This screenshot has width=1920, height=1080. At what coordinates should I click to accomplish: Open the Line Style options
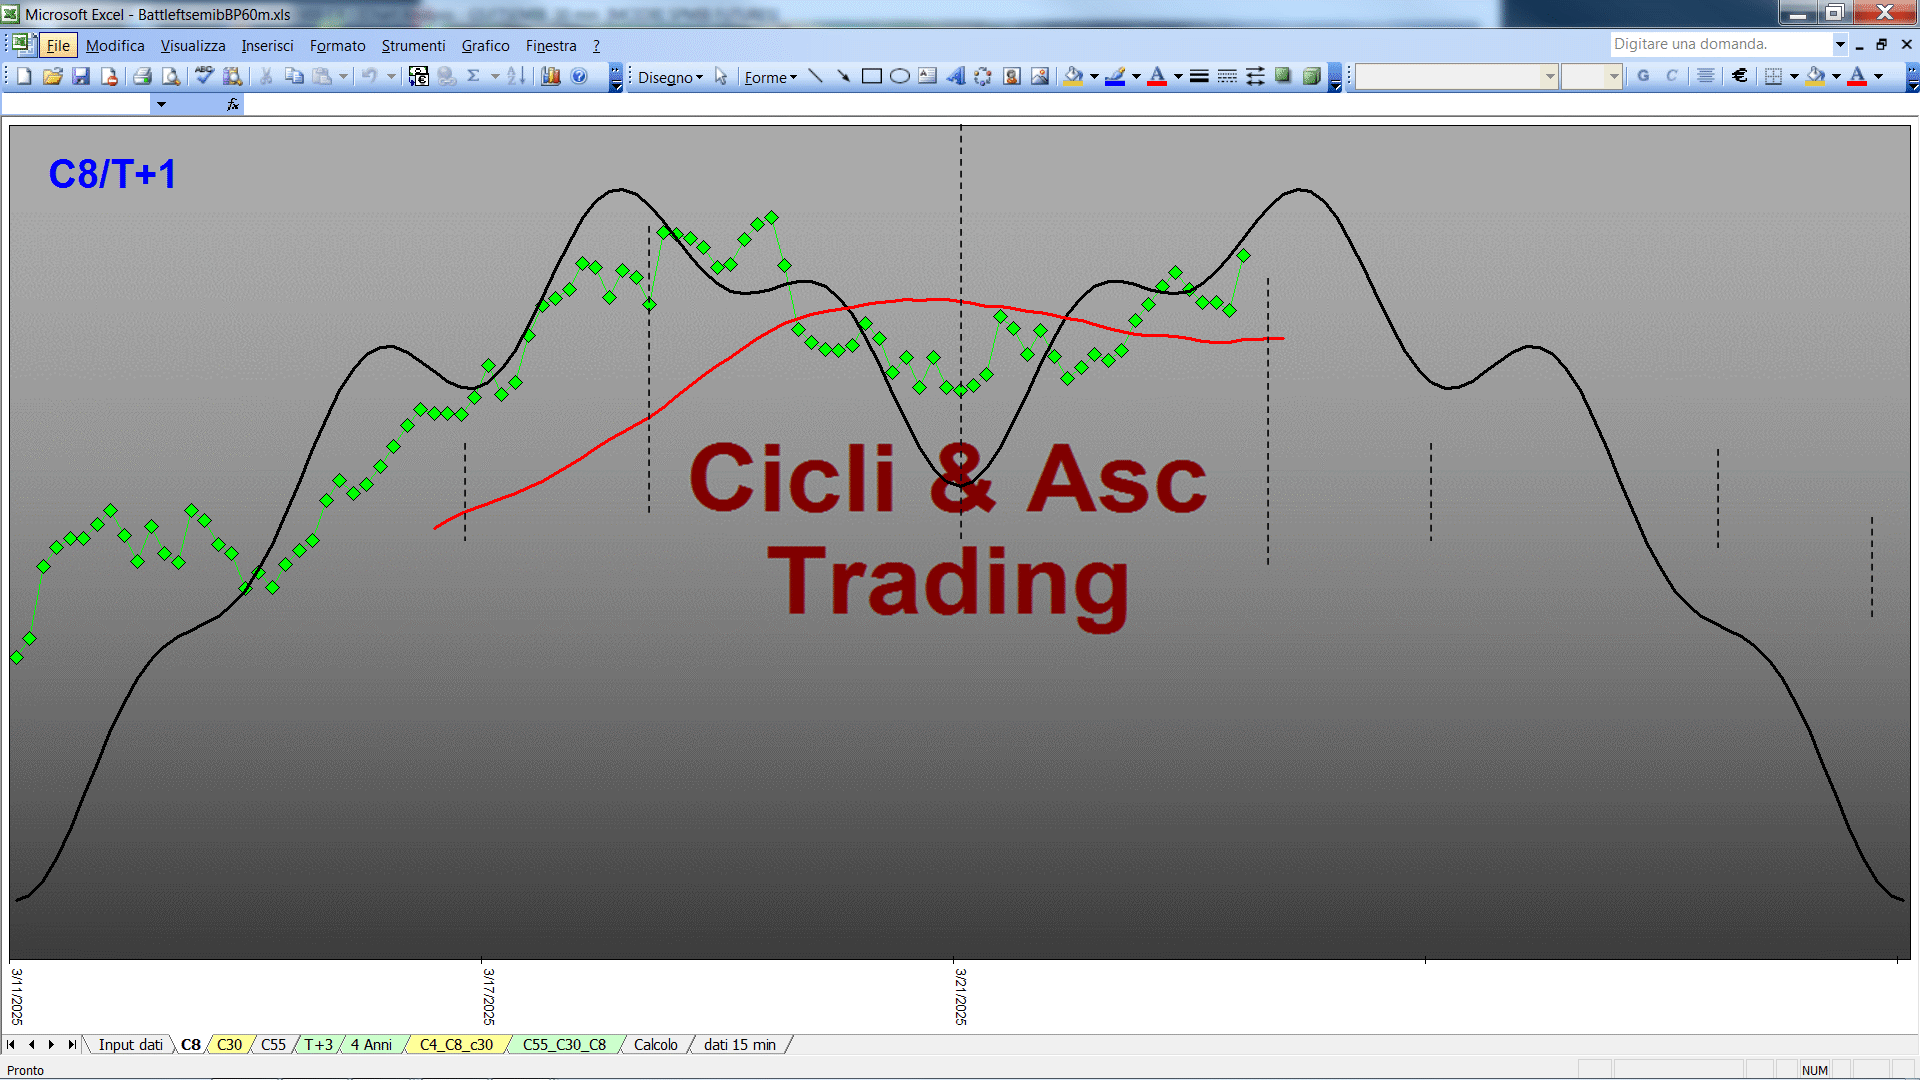pos(1199,76)
